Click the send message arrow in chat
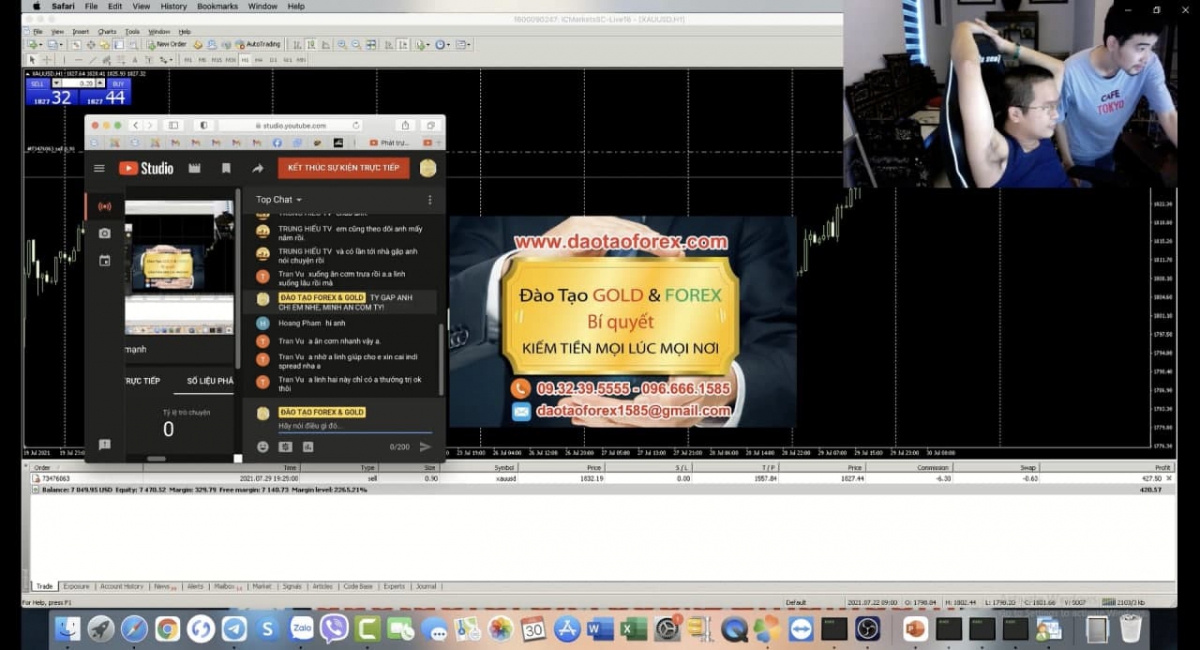 pyautogui.click(x=425, y=447)
